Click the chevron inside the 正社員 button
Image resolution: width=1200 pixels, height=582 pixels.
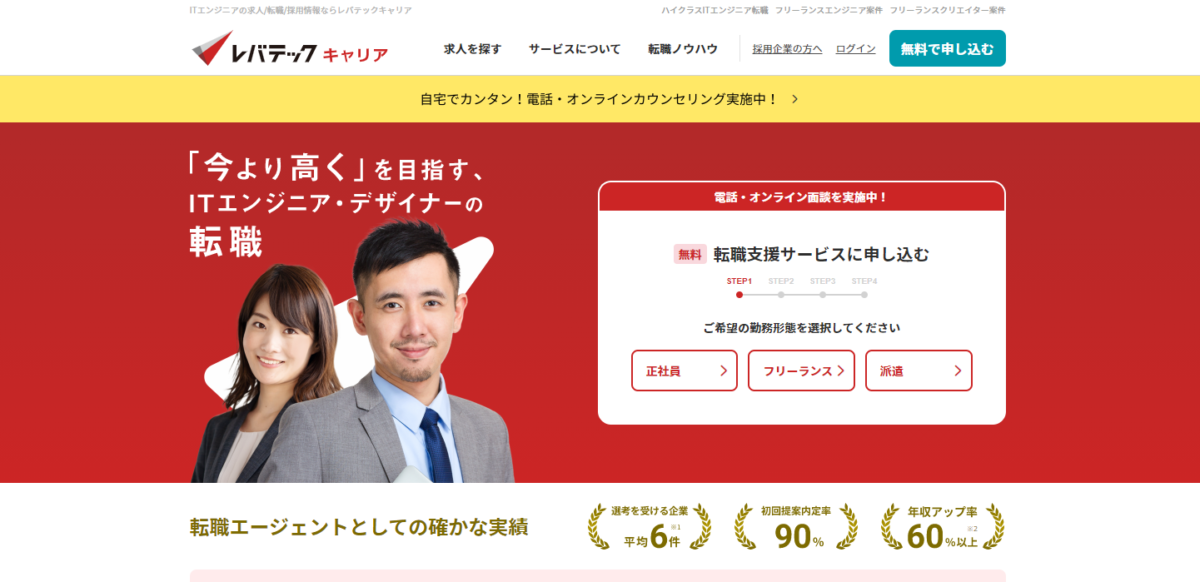point(725,370)
